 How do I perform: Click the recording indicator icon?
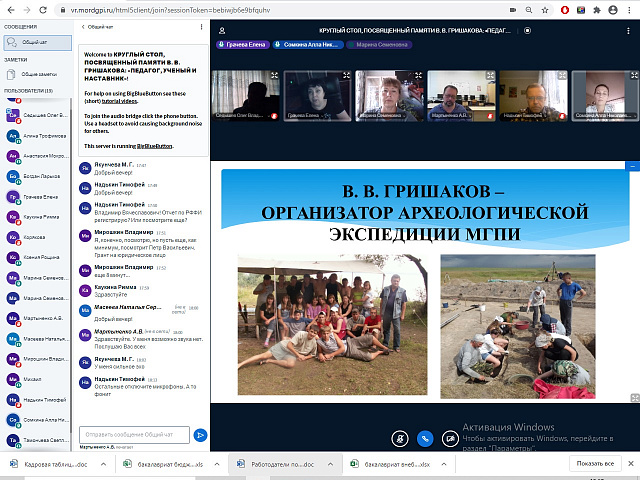(527, 30)
